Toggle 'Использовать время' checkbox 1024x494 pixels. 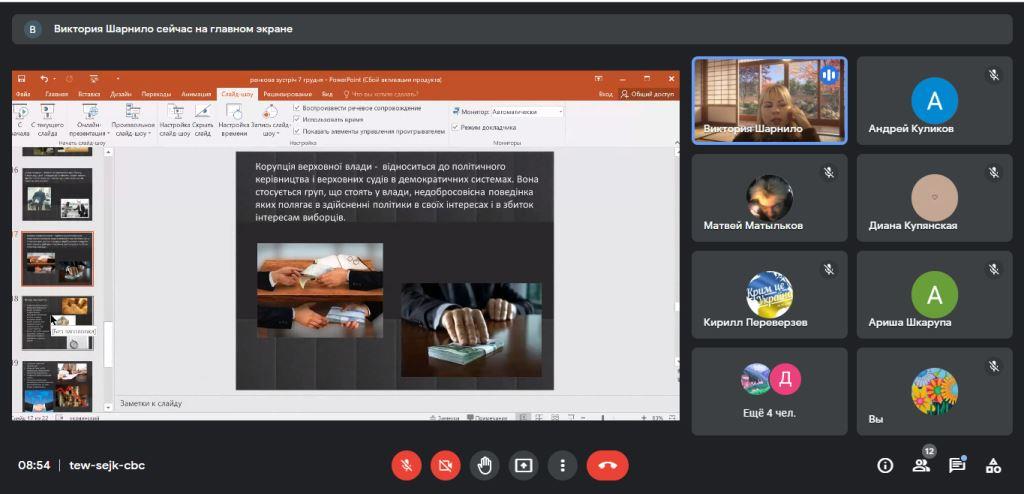pyautogui.click(x=297, y=120)
